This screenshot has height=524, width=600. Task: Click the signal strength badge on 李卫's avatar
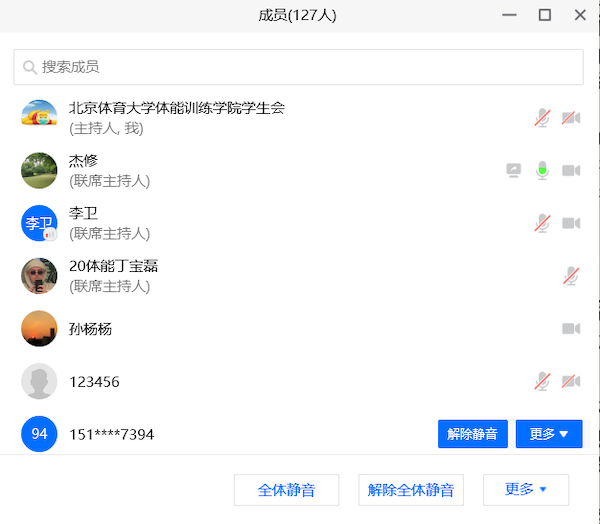coord(50,234)
